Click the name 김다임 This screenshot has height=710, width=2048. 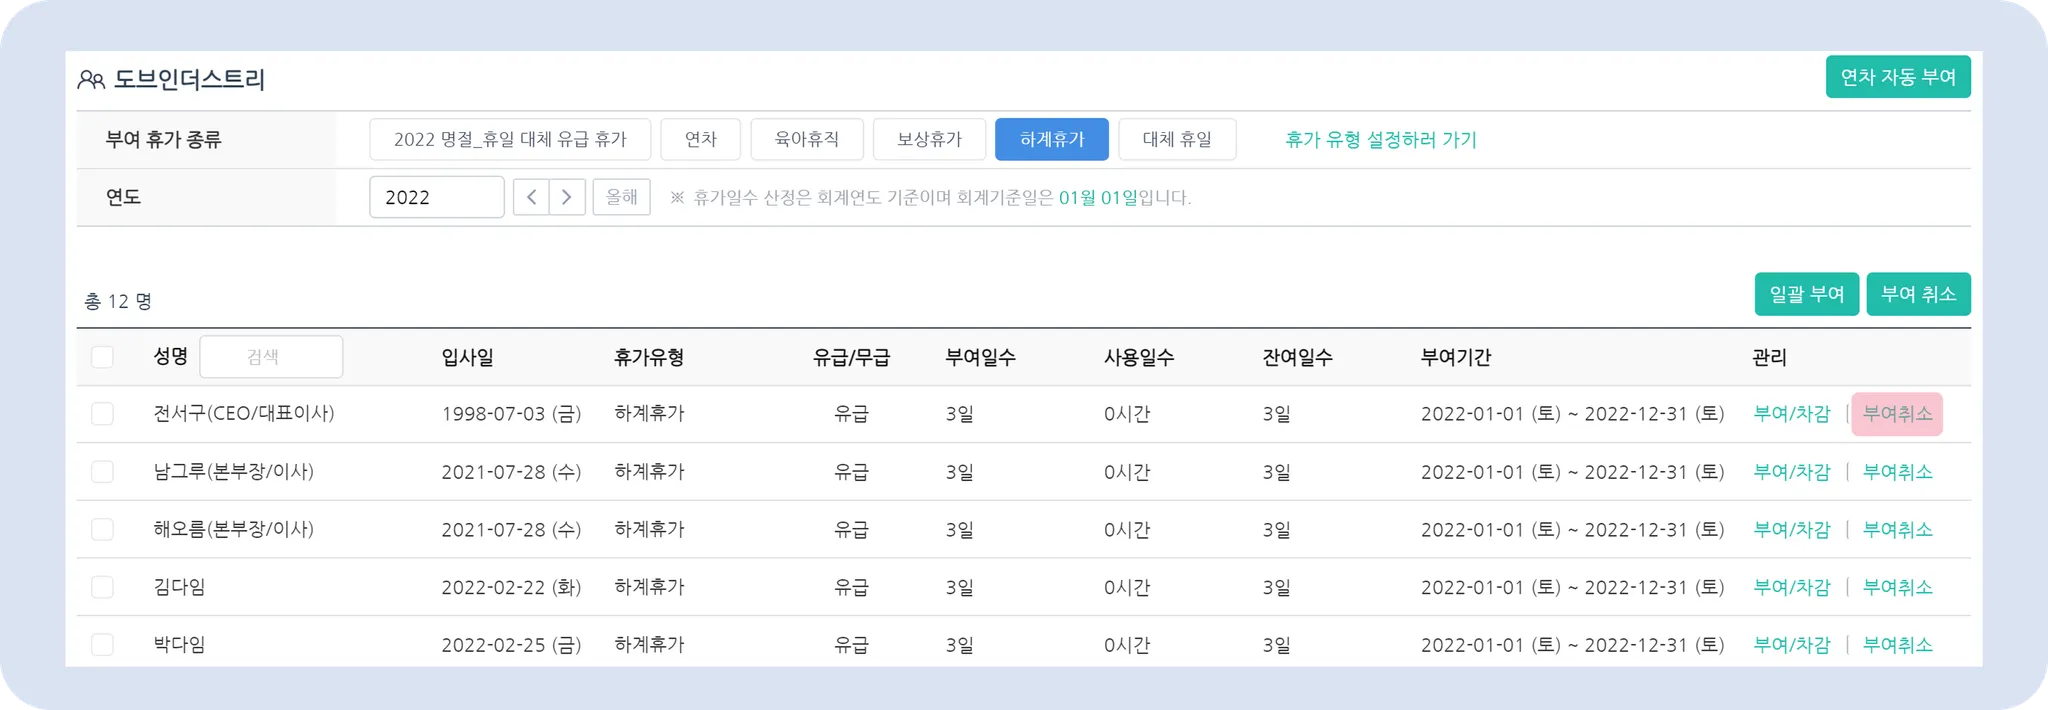click(x=179, y=587)
